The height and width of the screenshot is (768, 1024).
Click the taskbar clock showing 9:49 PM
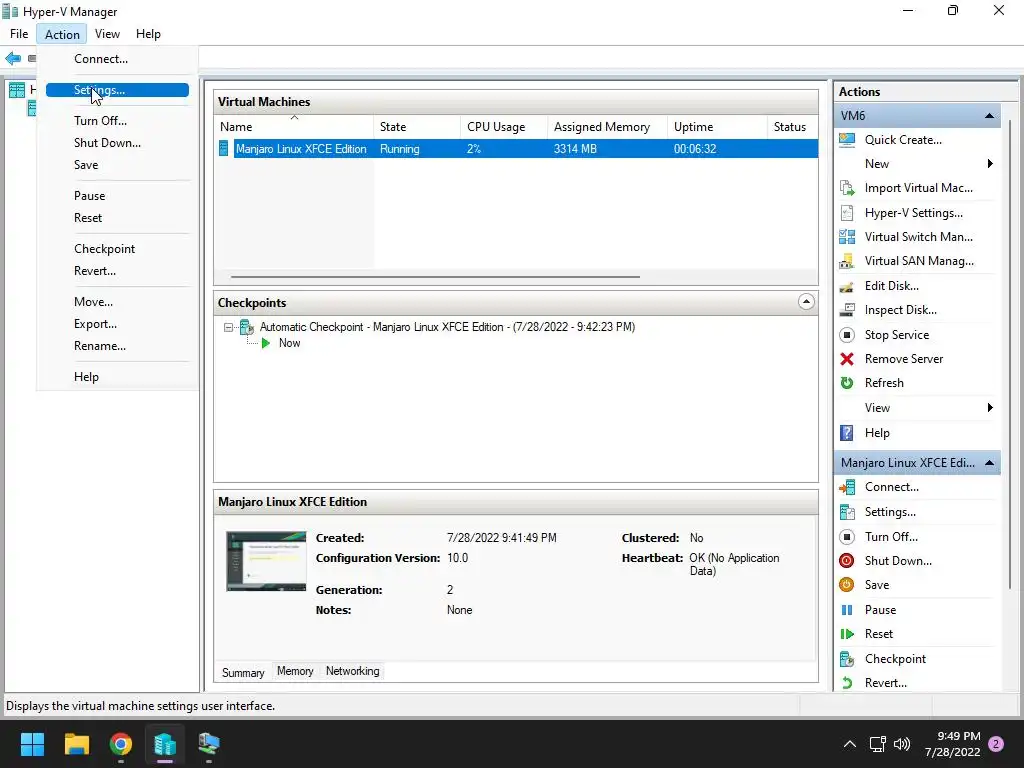952,744
